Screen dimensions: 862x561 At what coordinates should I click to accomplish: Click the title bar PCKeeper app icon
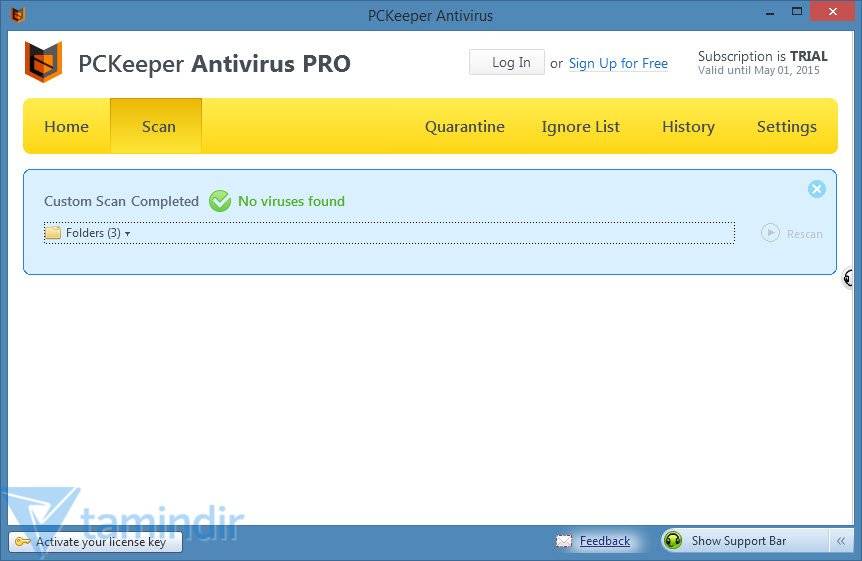pos(17,15)
